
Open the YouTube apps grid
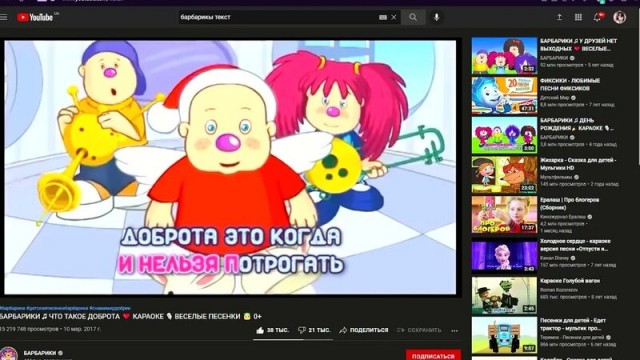click(578, 17)
